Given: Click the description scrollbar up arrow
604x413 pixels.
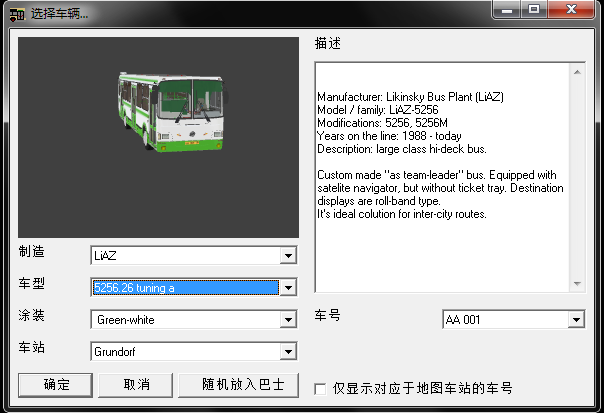Looking at the screenshot, I should (577, 72).
